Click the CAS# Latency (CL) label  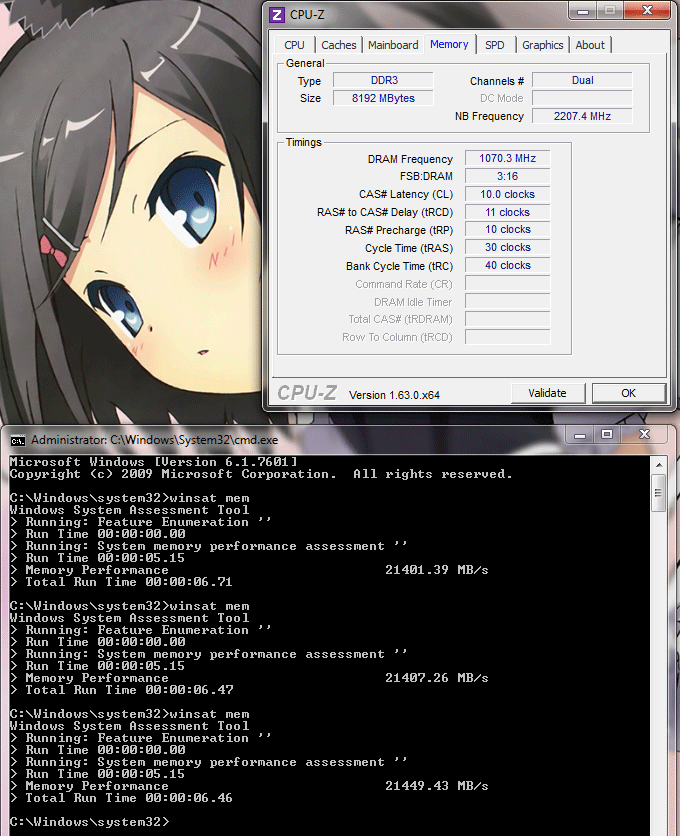click(x=406, y=195)
